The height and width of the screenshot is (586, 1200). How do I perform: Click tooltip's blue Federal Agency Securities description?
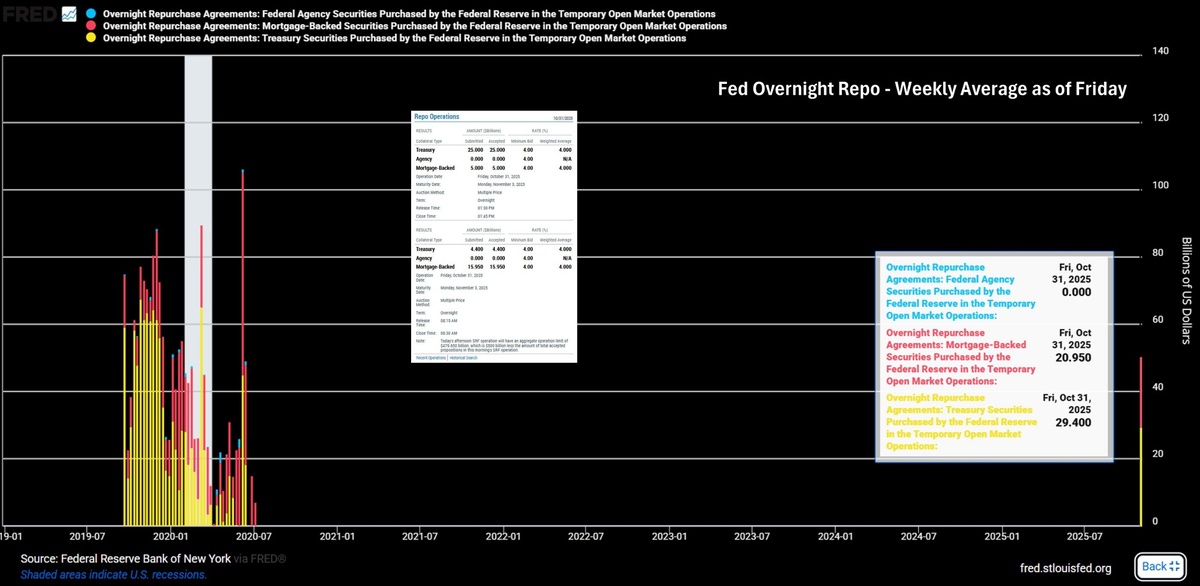[961, 291]
